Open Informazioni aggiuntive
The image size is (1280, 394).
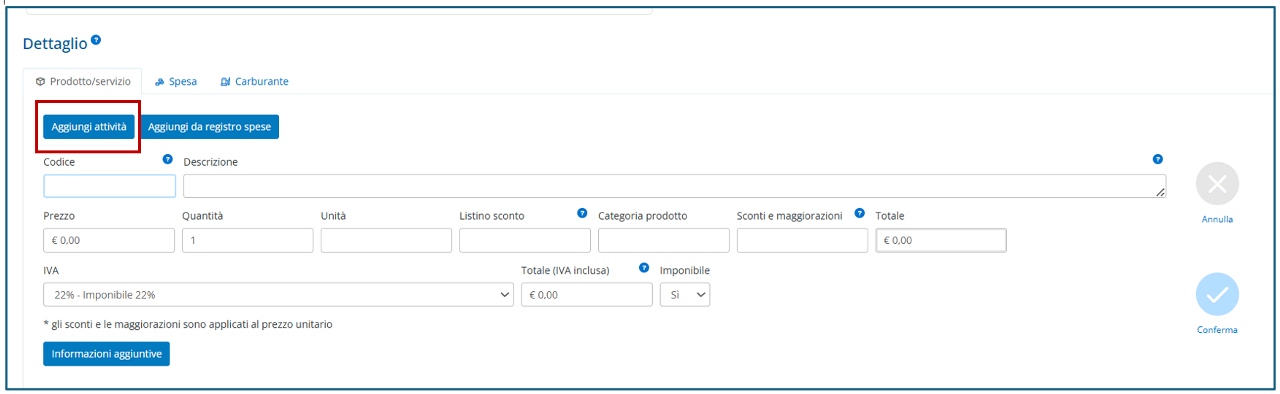point(106,354)
